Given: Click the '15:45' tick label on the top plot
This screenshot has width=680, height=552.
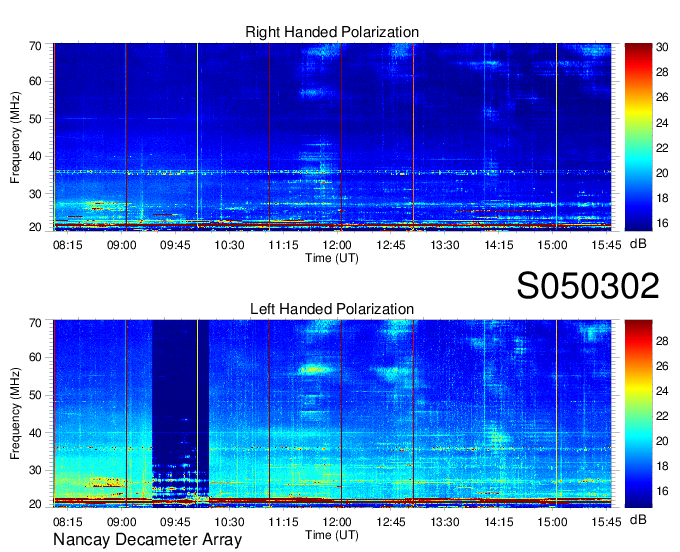Looking at the screenshot, I should (606, 245).
